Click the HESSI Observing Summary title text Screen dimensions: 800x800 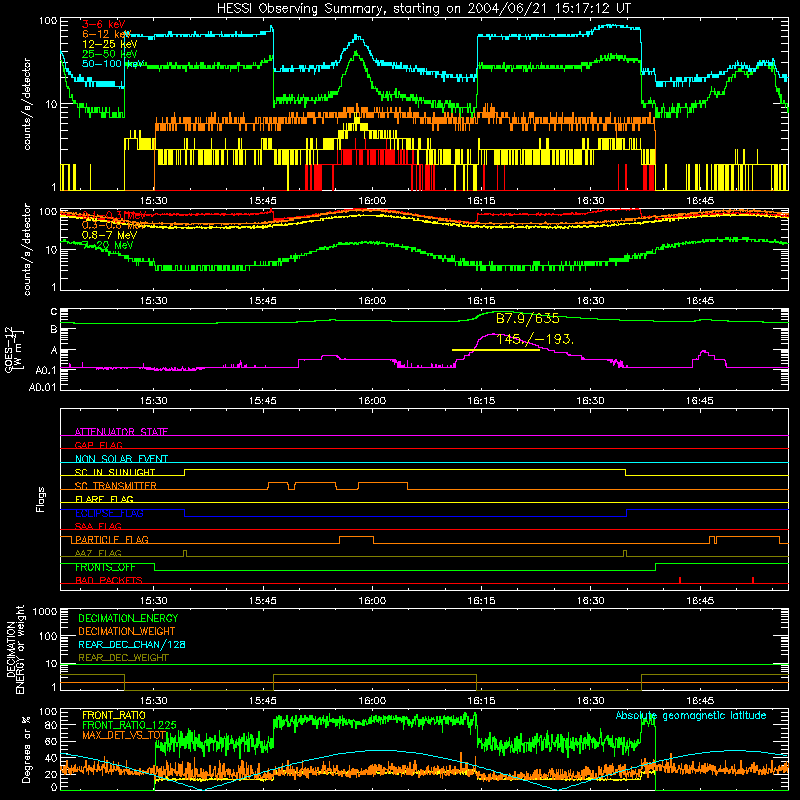423,9
